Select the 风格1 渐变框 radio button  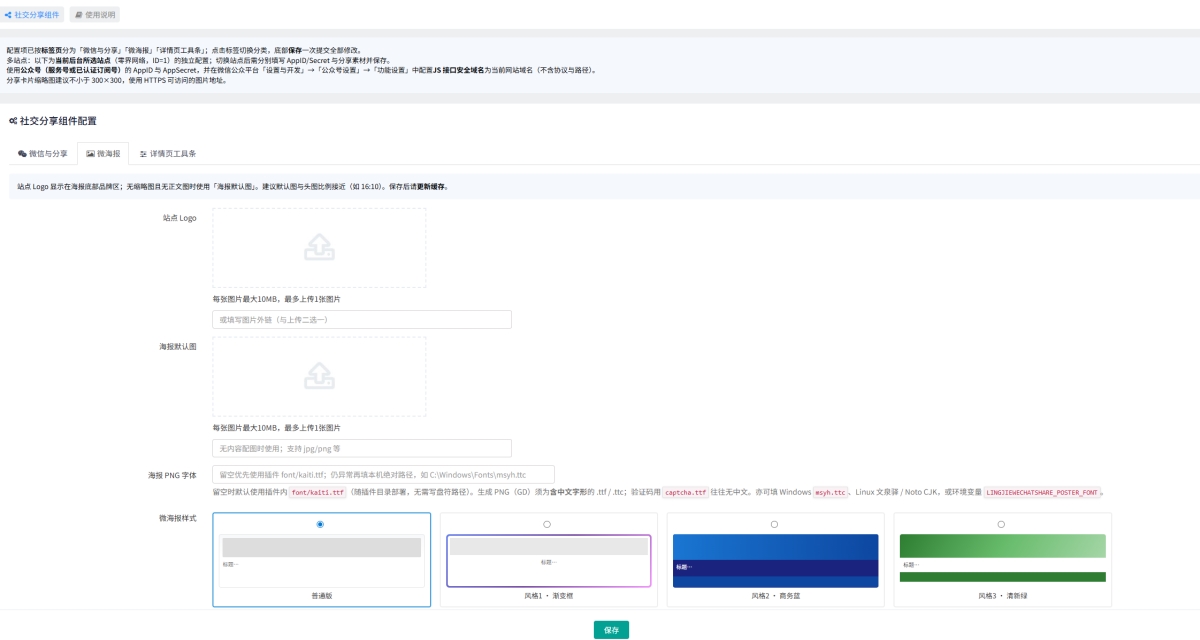pos(546,524)
